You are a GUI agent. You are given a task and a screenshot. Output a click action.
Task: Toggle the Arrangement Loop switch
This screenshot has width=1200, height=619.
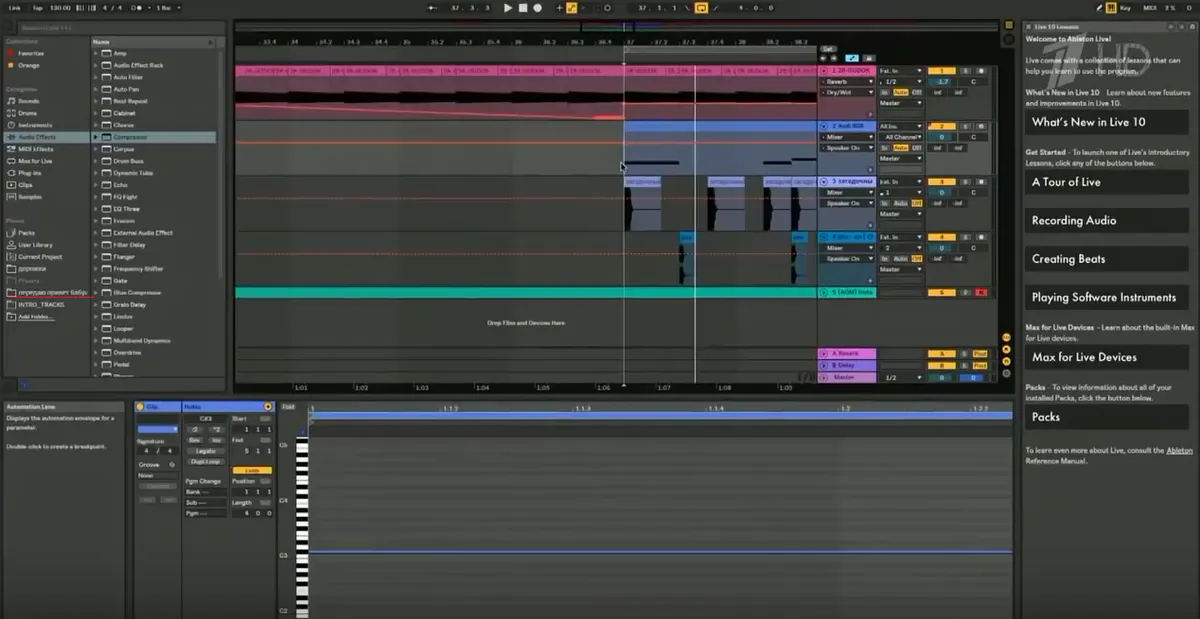click(x=702, y=7)
